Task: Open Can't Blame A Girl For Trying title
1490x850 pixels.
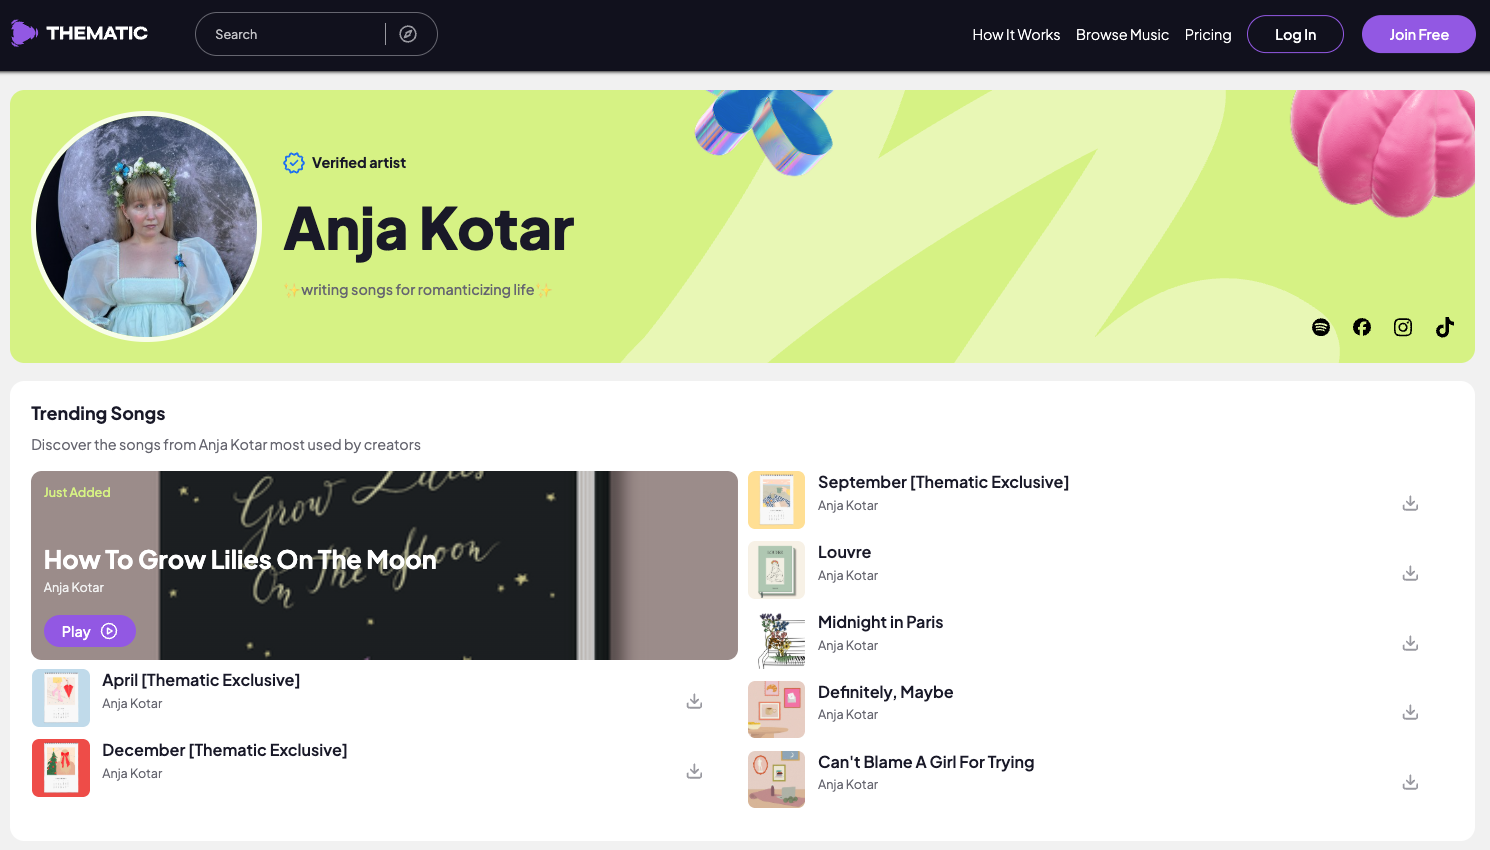Action: tap(926, 762)
